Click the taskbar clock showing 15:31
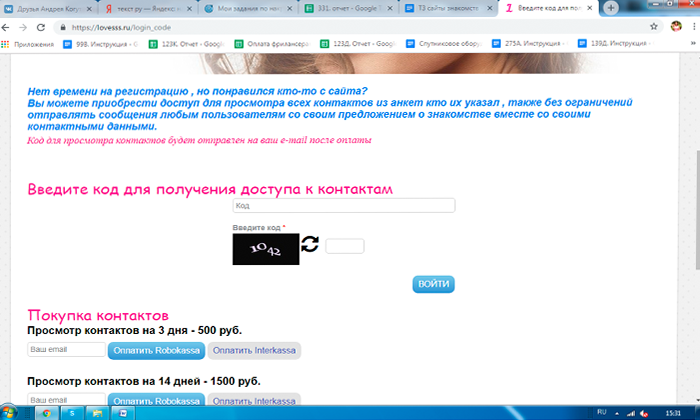700x420 pixels. click(x=673, y=413)
